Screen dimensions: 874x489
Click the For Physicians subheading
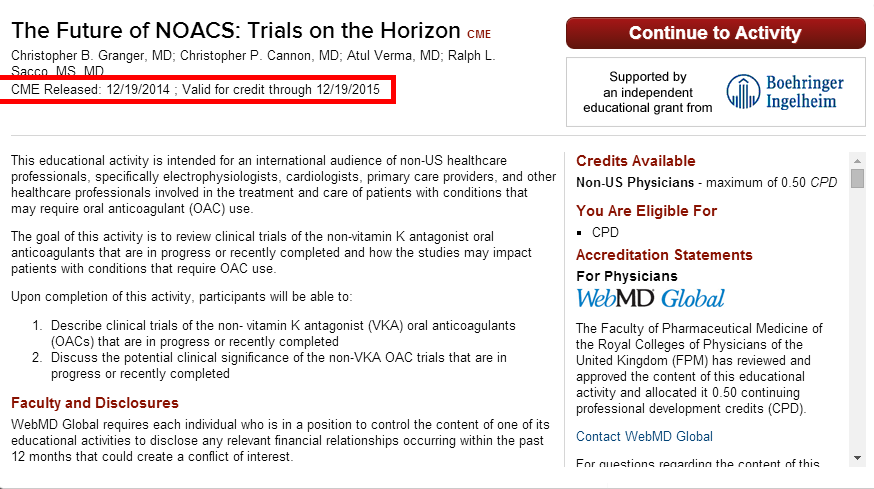(627, 276)
